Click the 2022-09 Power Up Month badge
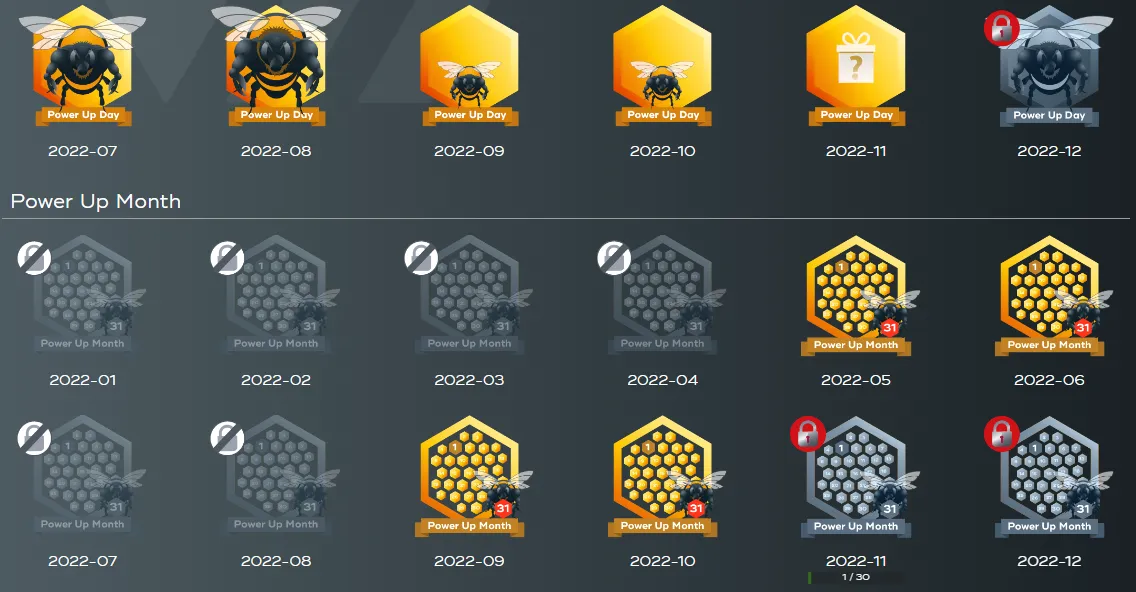This screenshot has height=592, width=1136. [469, 476]
